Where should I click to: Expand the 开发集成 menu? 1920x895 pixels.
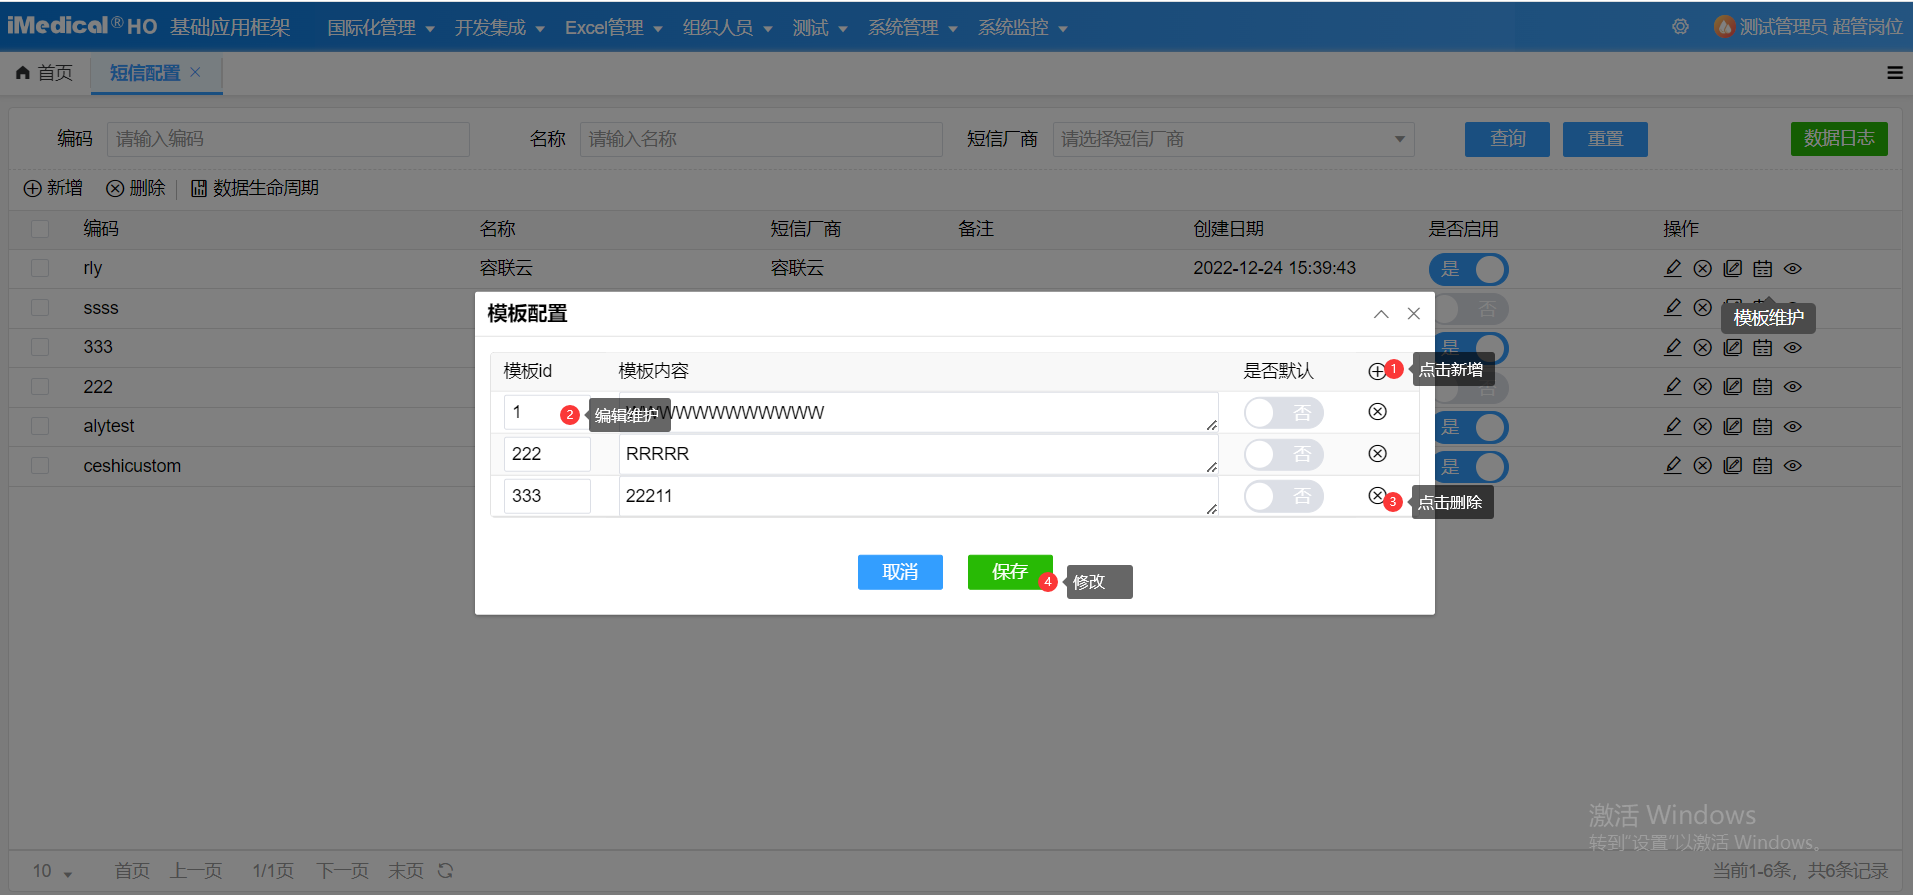coord(499,28)
